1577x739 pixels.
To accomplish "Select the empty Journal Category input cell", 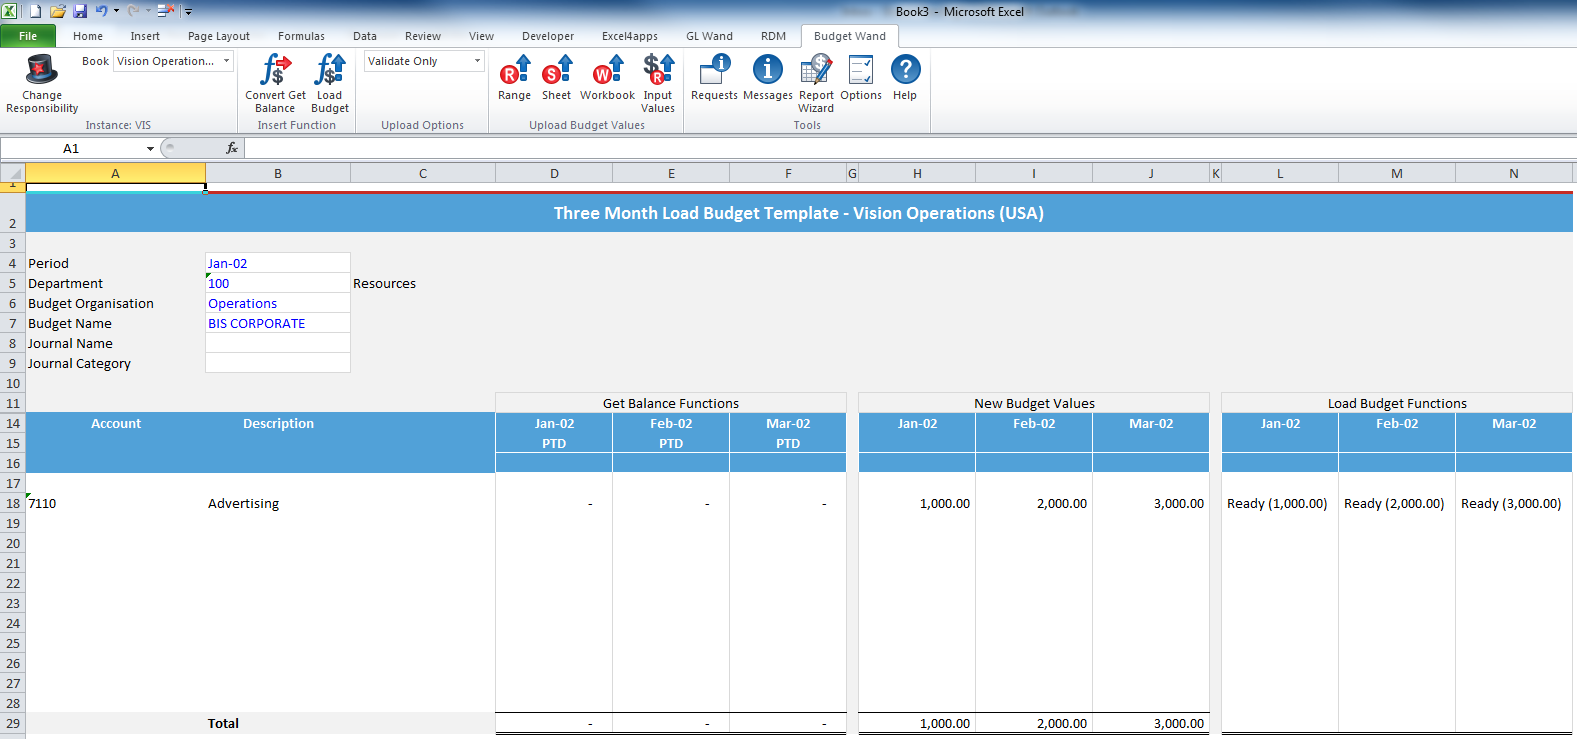I will tap(278, 363).
